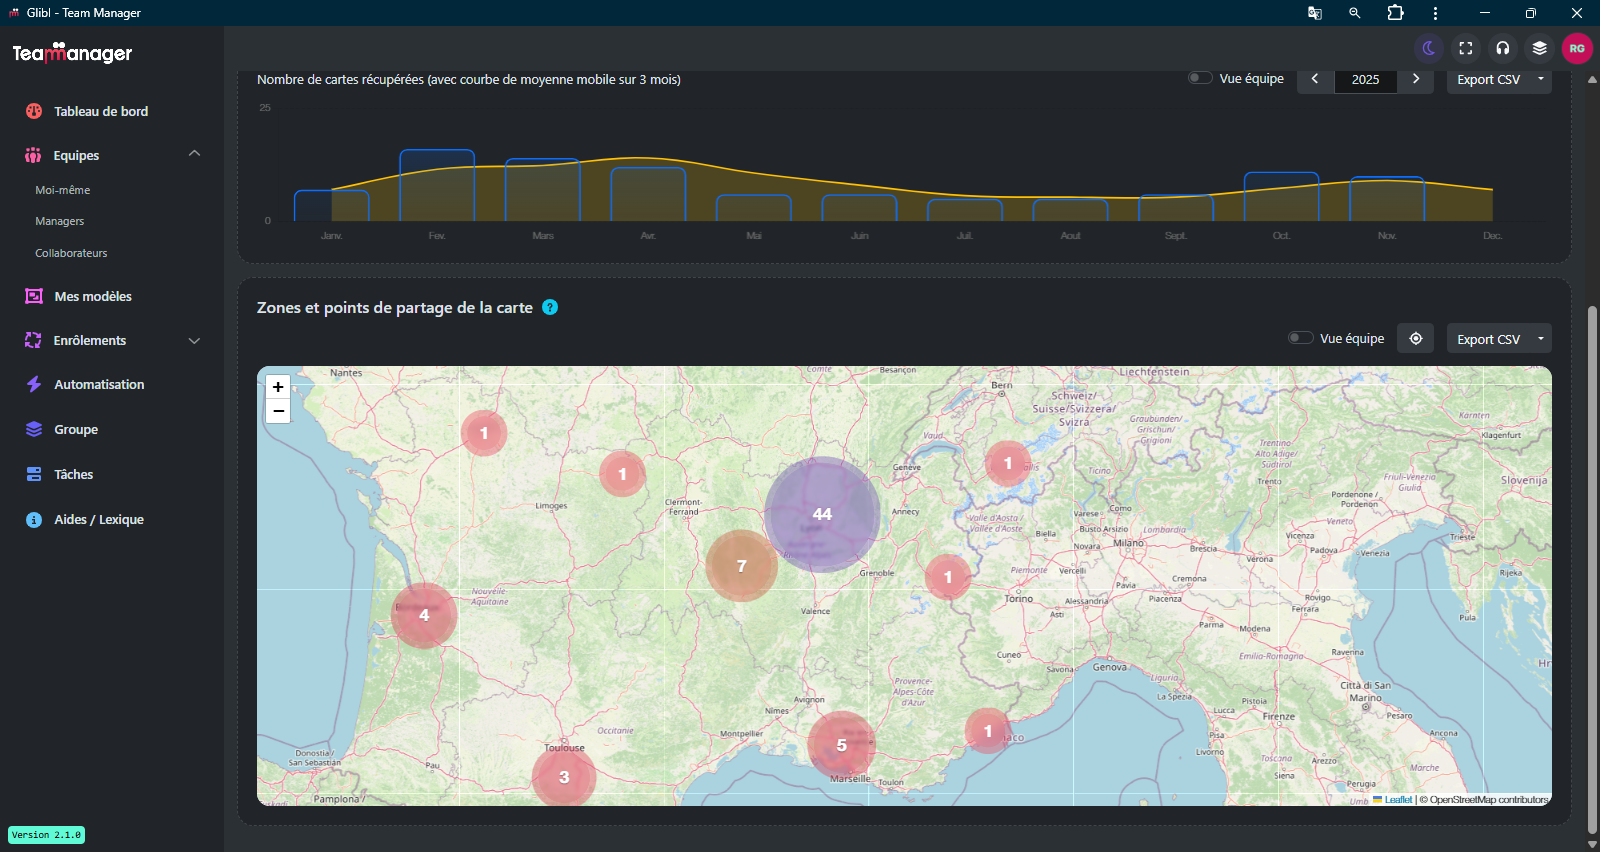Image resolution: width=1600 pixels, height=852 pixels.
Task: Collapse the Equipes sidebar section
Action: 194,154
